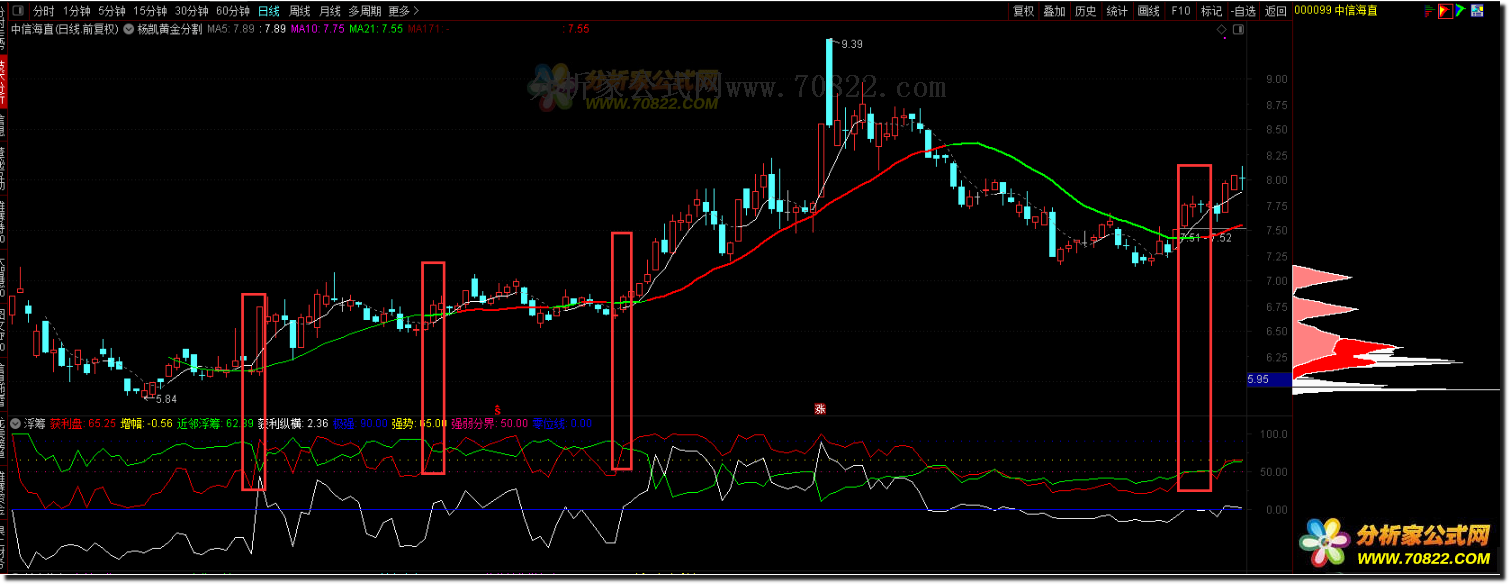Click the 零位线: 0.00 label
Screen dimensions: 1510x584
pyautogui.click(x=562, y=424)
